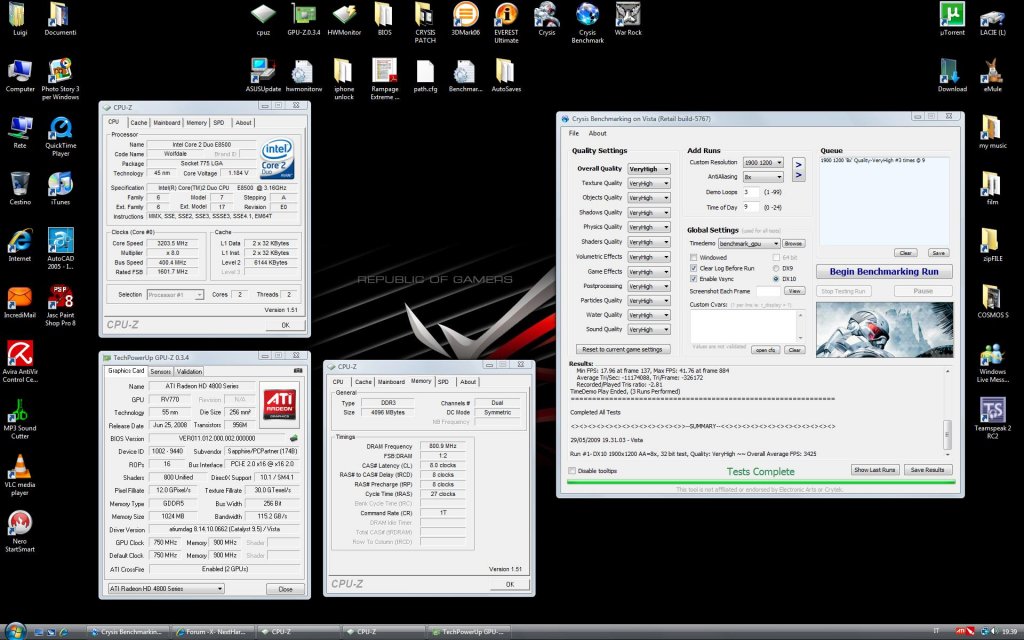Viewport: 1024px width, 640px height.
Task: Select the IncrediMail desktop icon
Action: [20, 302]
